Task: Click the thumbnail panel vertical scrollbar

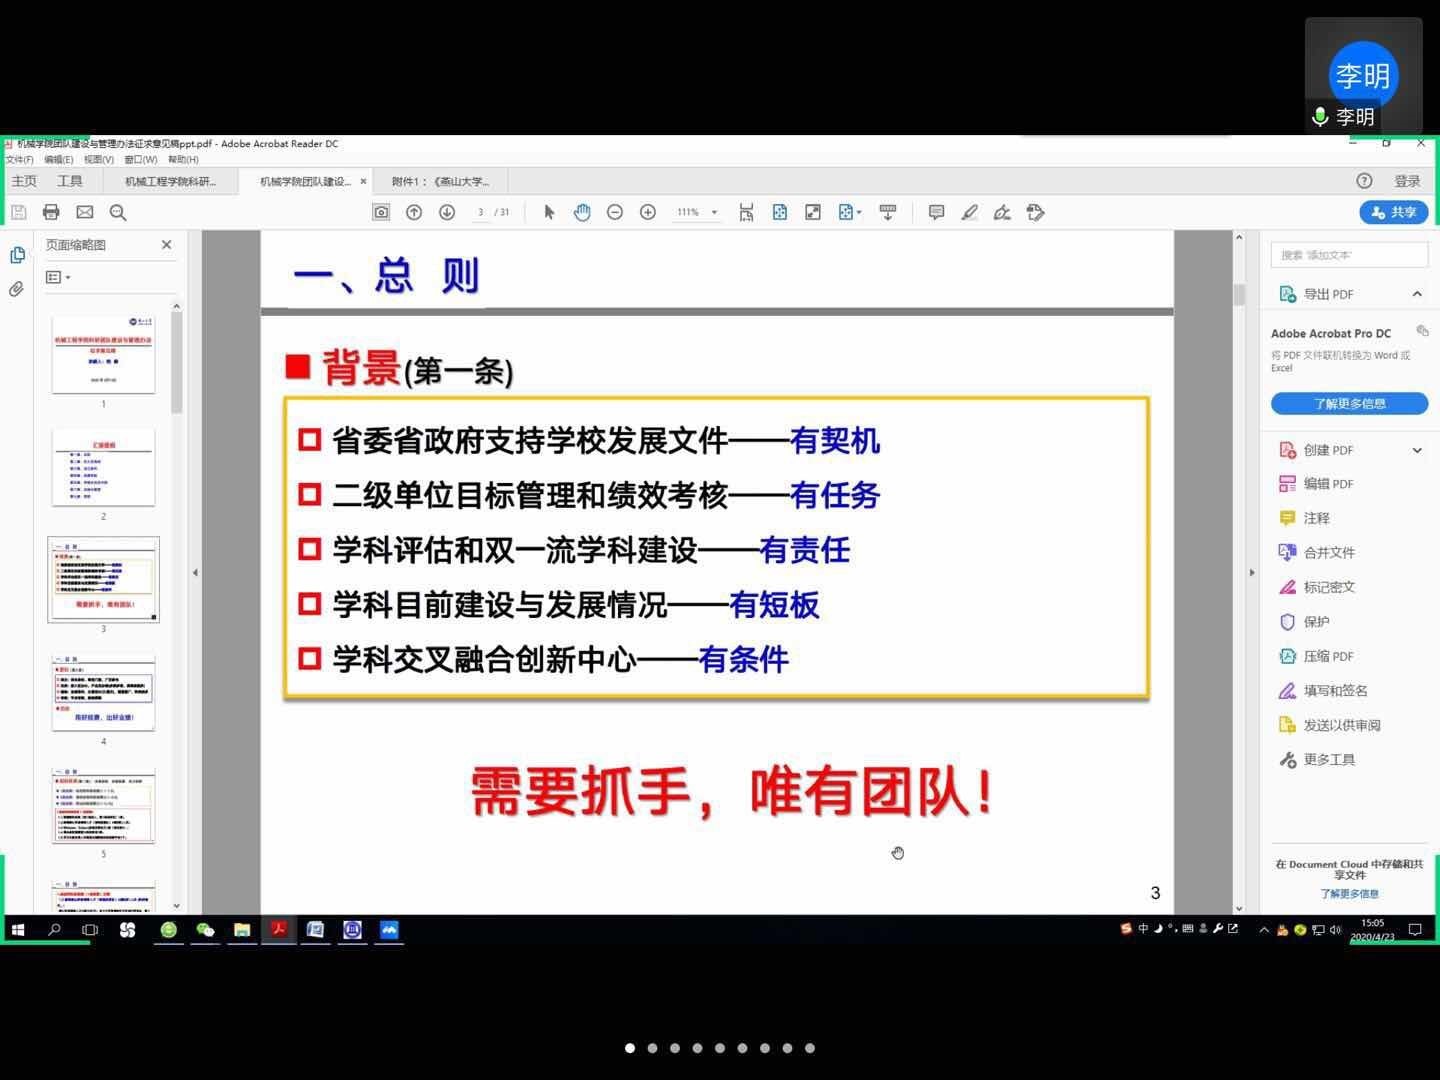Action: coord(177,362)
